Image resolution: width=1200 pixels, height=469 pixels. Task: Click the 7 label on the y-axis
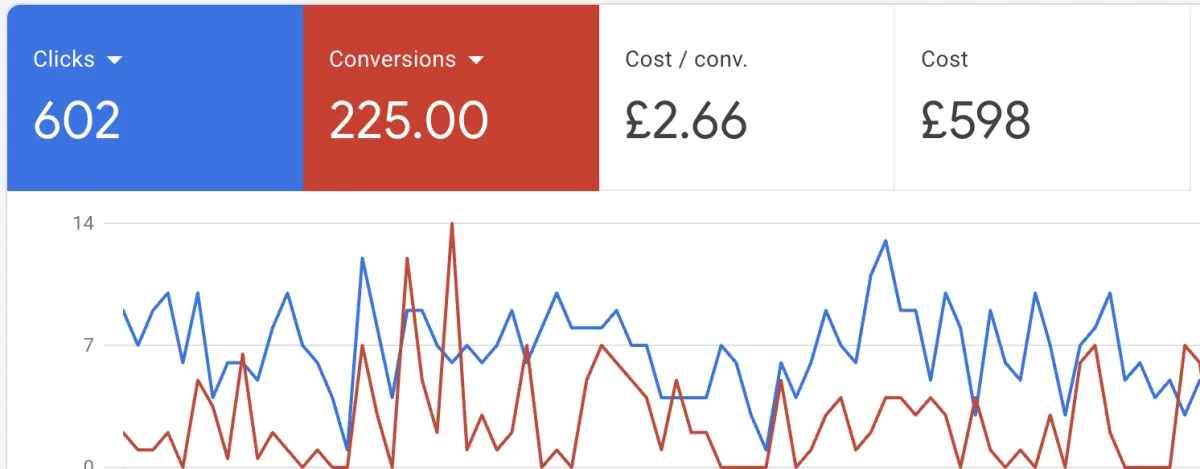coord(89,346)
